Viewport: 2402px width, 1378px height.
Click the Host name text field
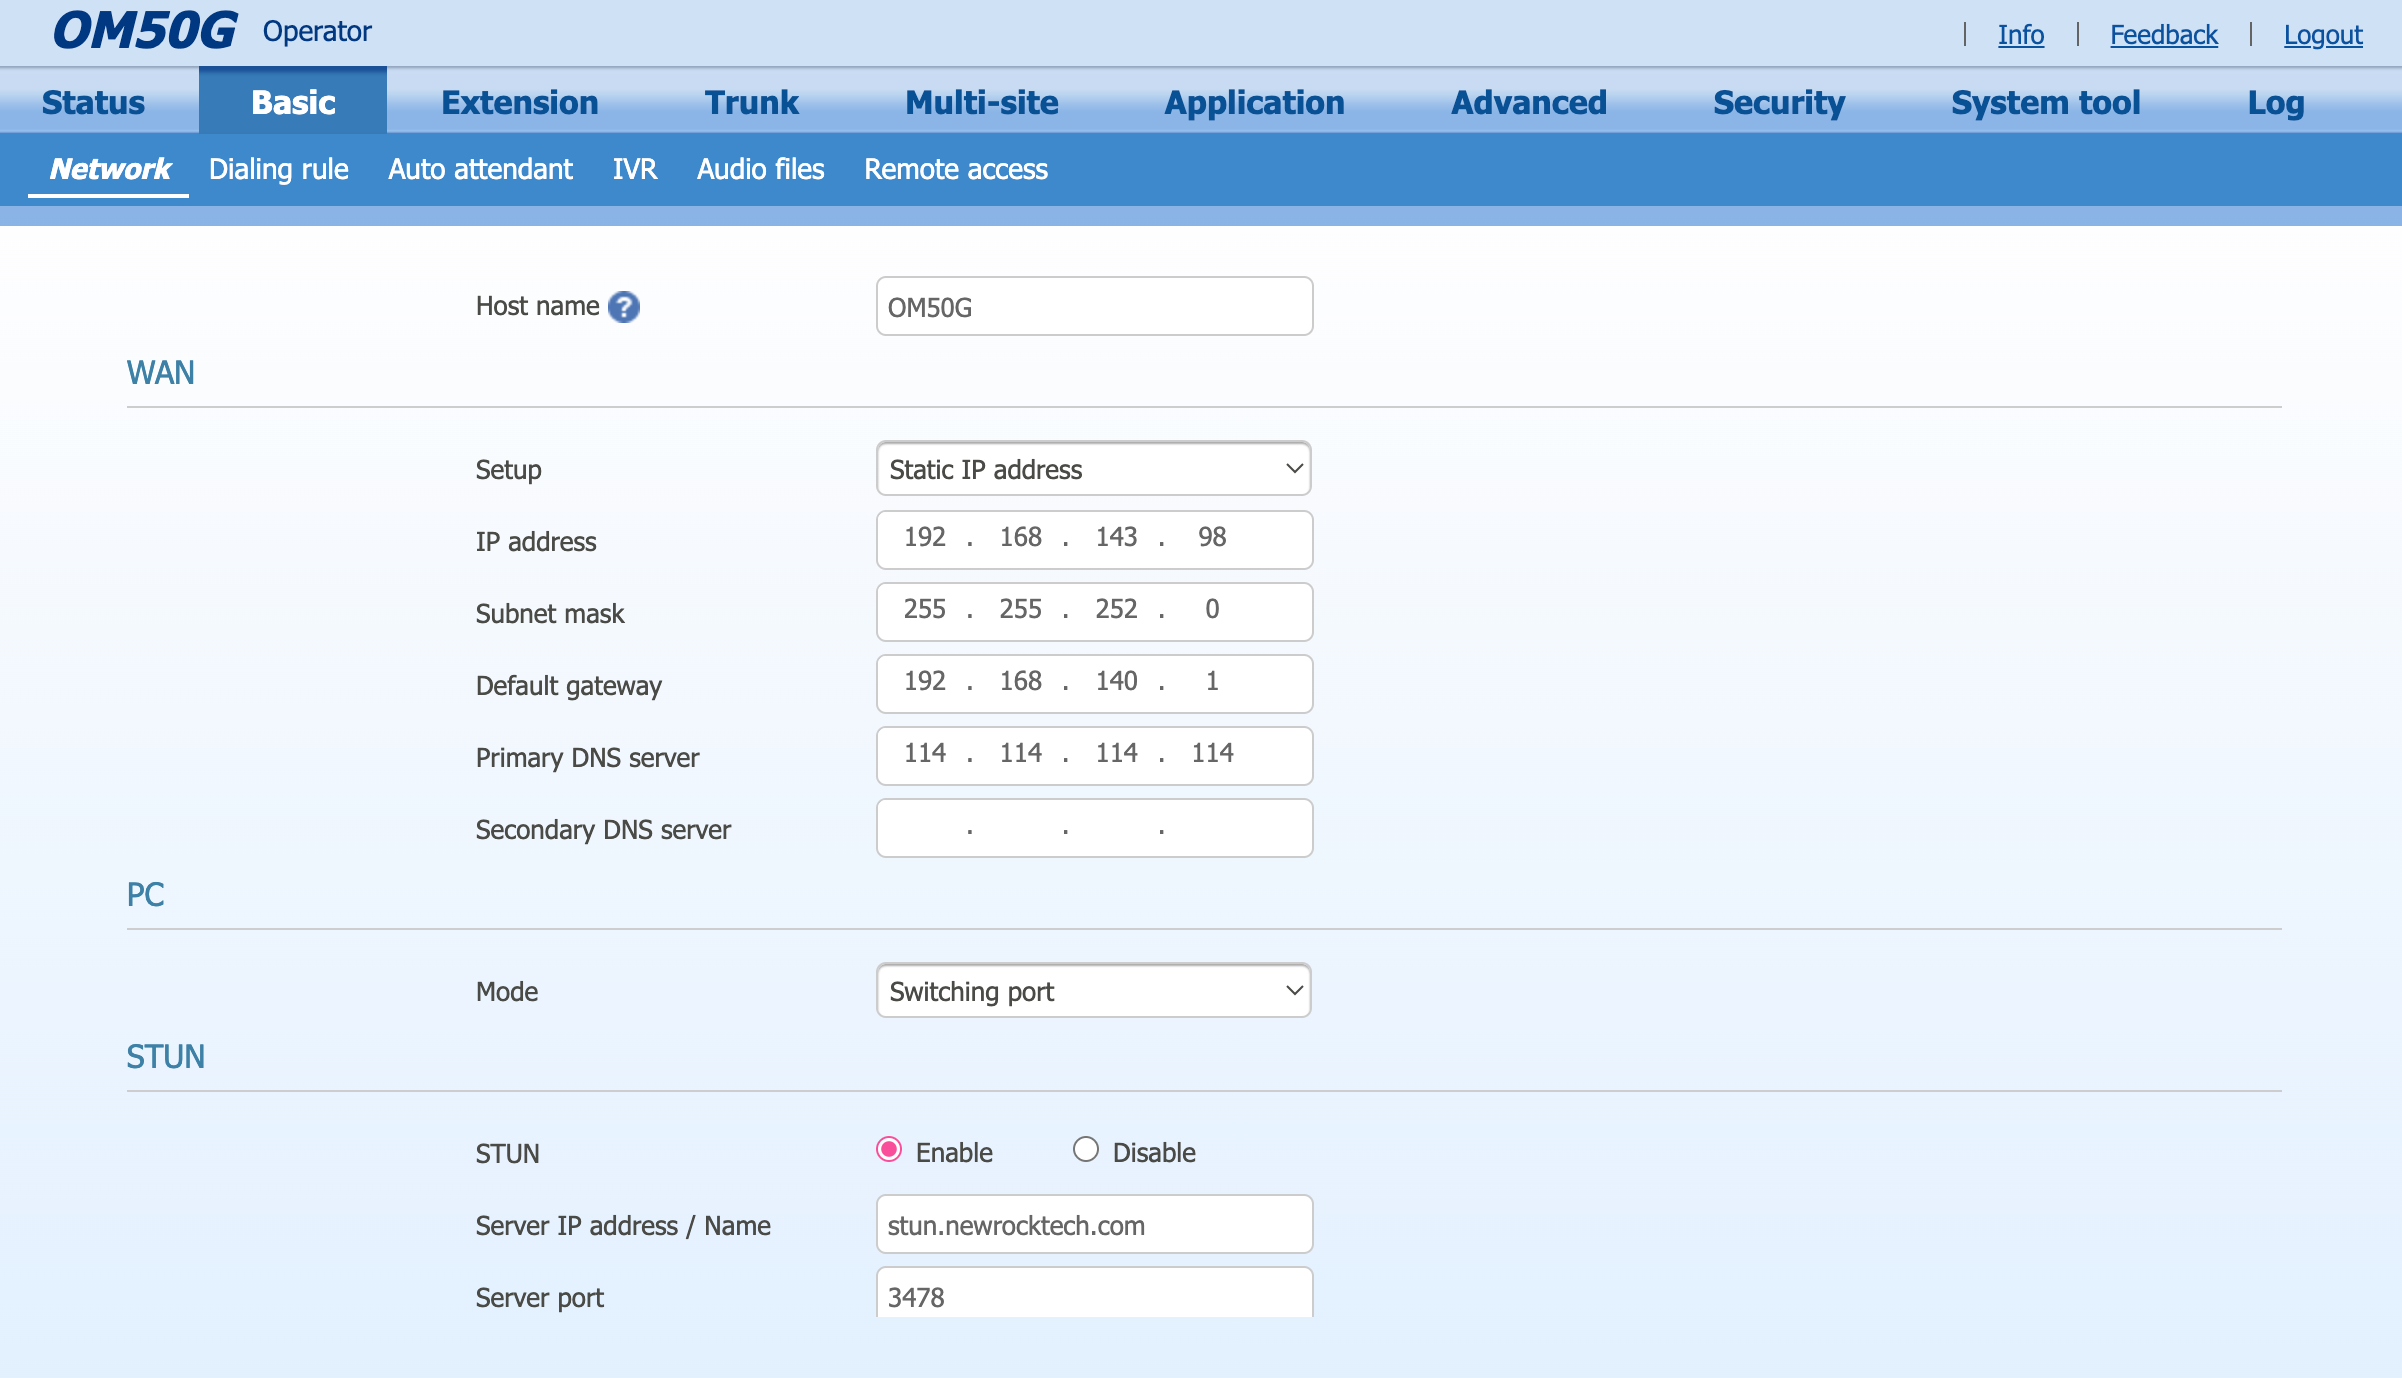tap(1093, 307)
